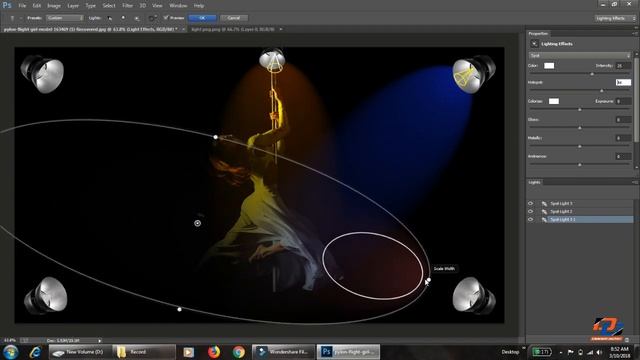The height and width of the screenshot is (360, 640).
Task: Select the Spot Light 3 type icon
Action: click(544, 203)
